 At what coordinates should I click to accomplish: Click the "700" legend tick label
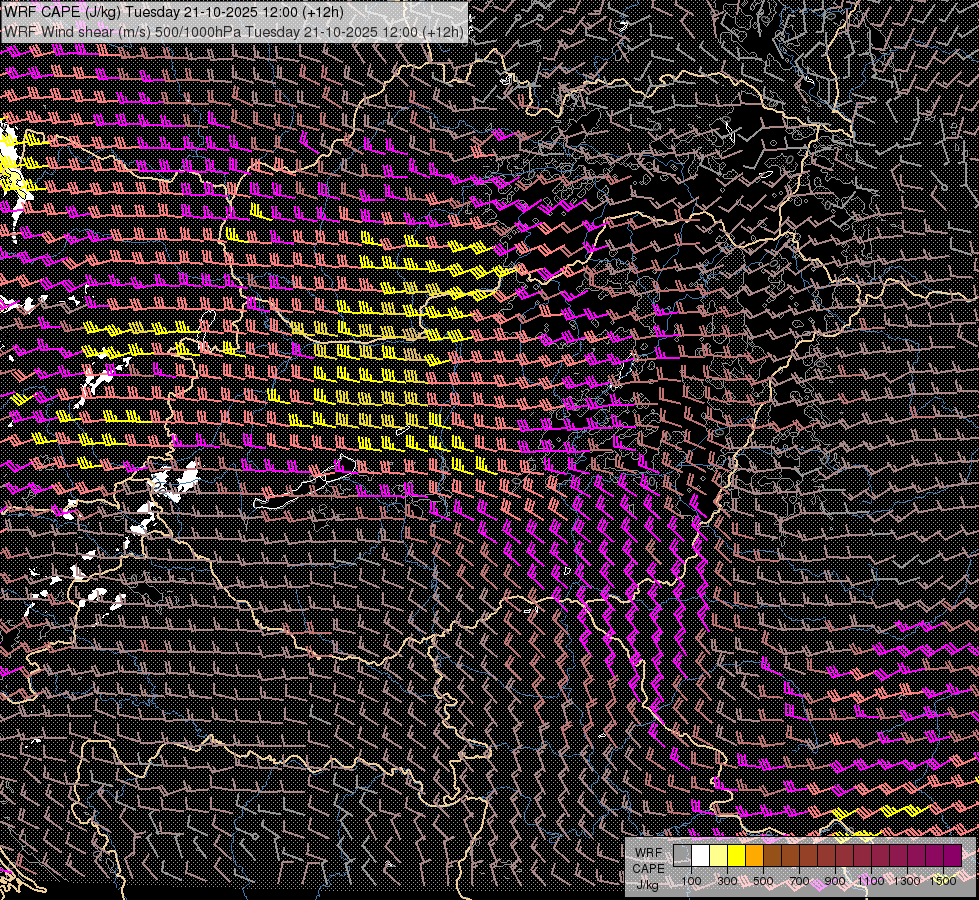click(x=799, y=881)
